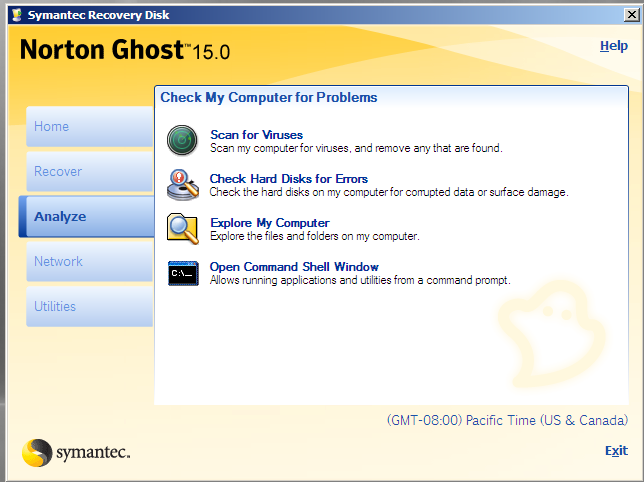The image size is (644, 482).
Task: Launch Check Hard Disks for Errors
Action: tap(289, 179)
